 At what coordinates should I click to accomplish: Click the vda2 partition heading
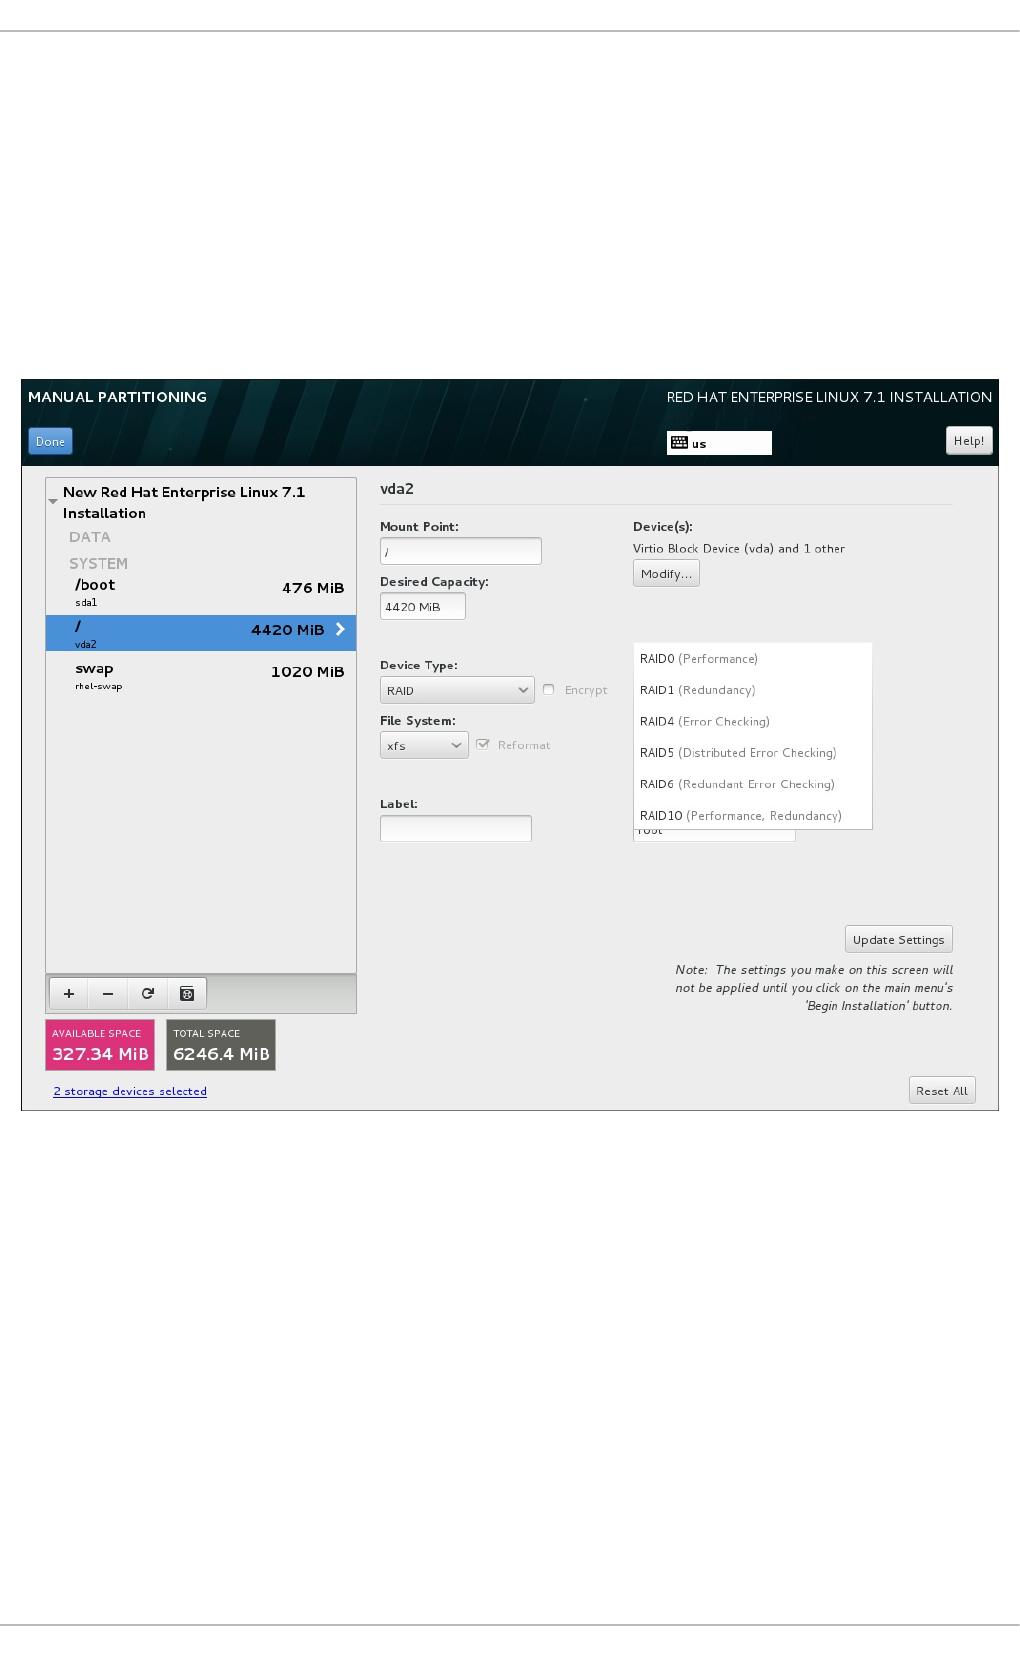[x=397, y=489]
